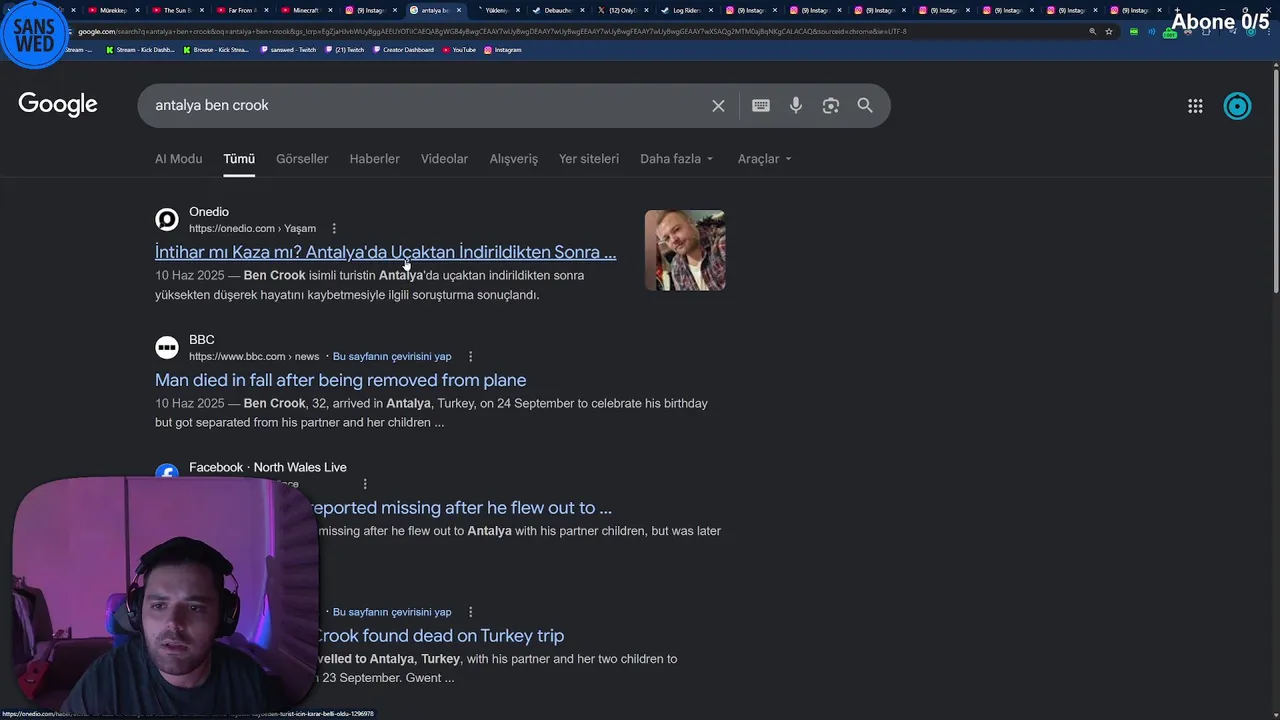
Task: Switch to Alışveriş tab
Action: [513, 159]
